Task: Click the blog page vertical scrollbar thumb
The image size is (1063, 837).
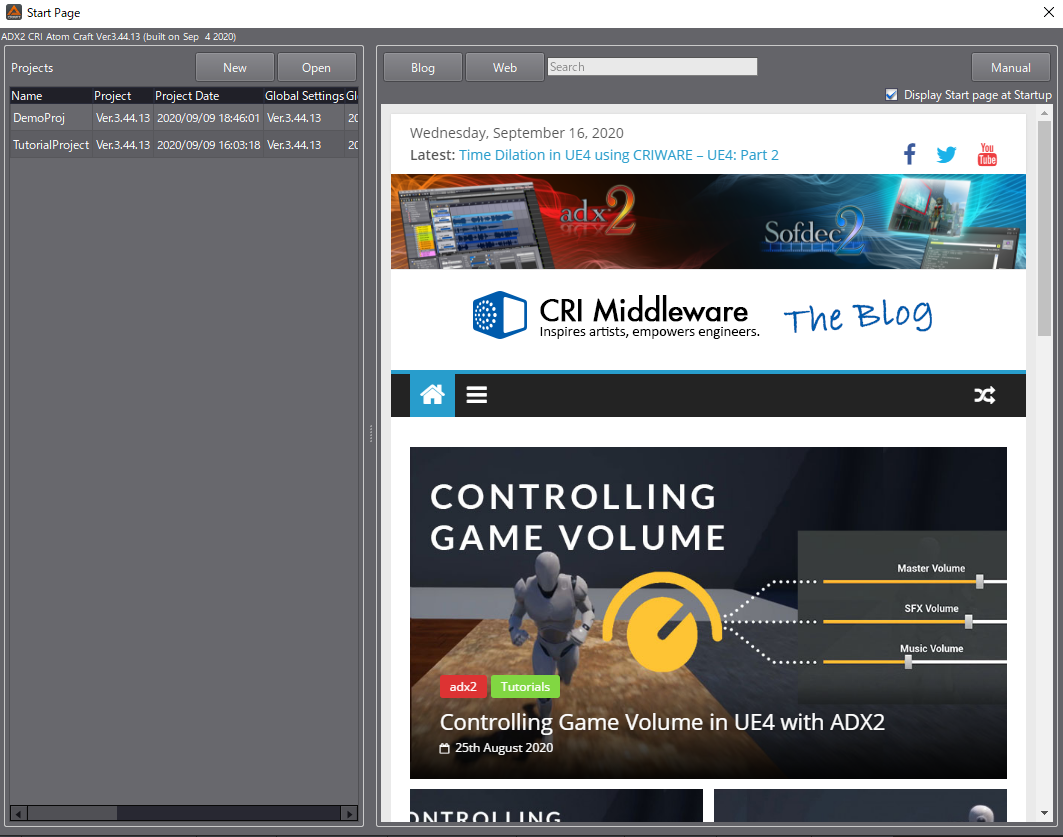Action: point(1044,228)
